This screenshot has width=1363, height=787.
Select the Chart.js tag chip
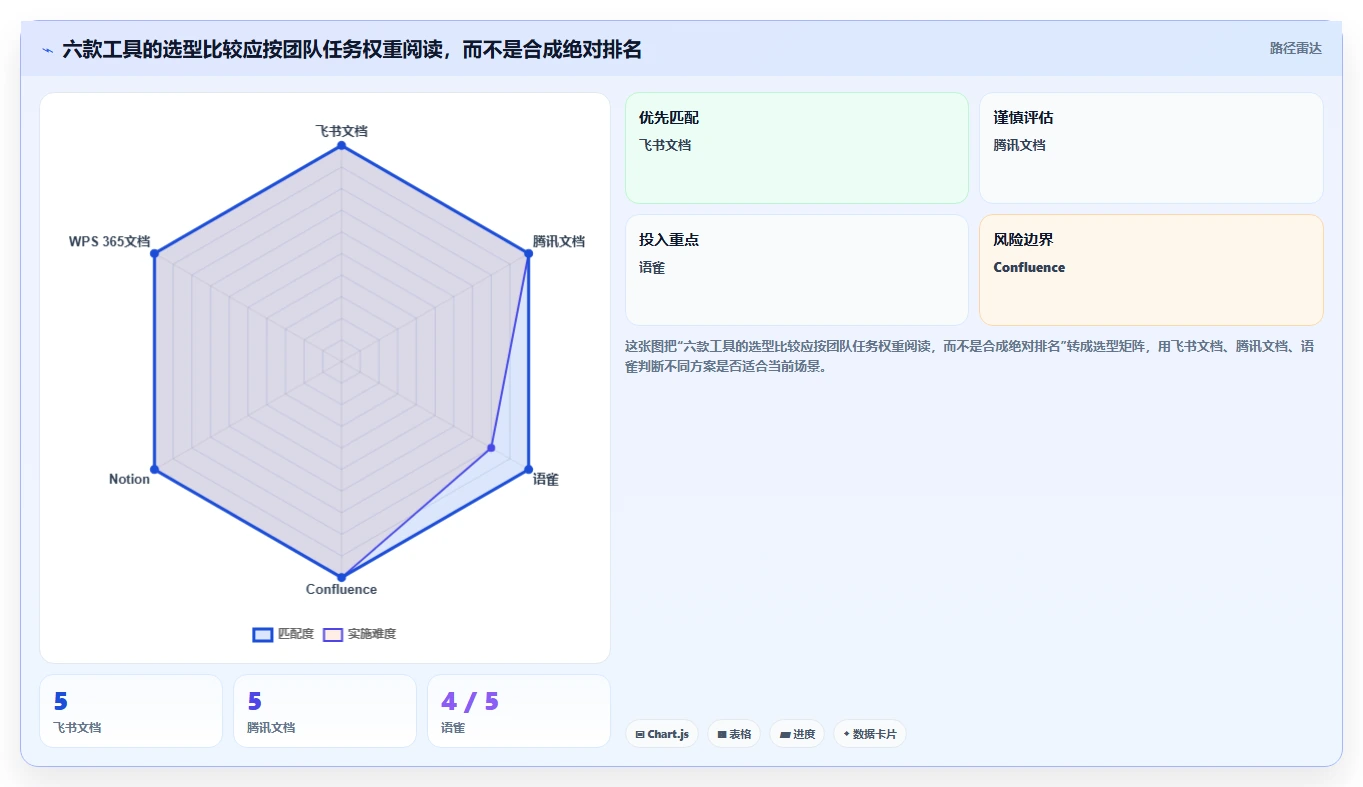[662, 734]
